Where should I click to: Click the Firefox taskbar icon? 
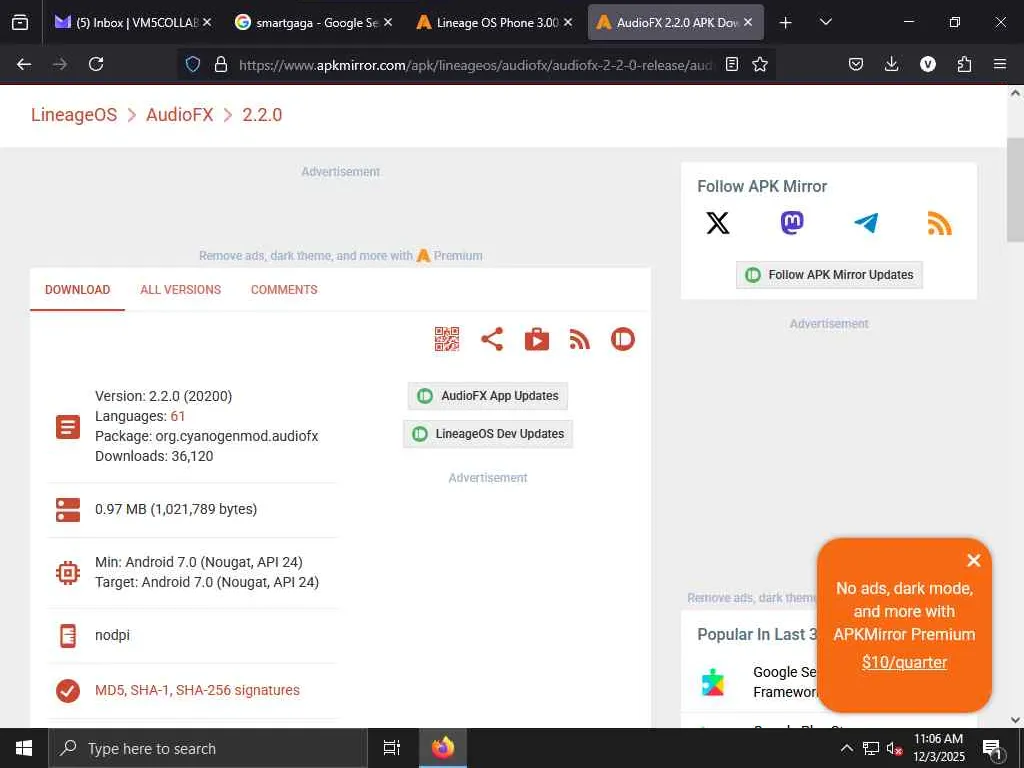tap(443, 748)
